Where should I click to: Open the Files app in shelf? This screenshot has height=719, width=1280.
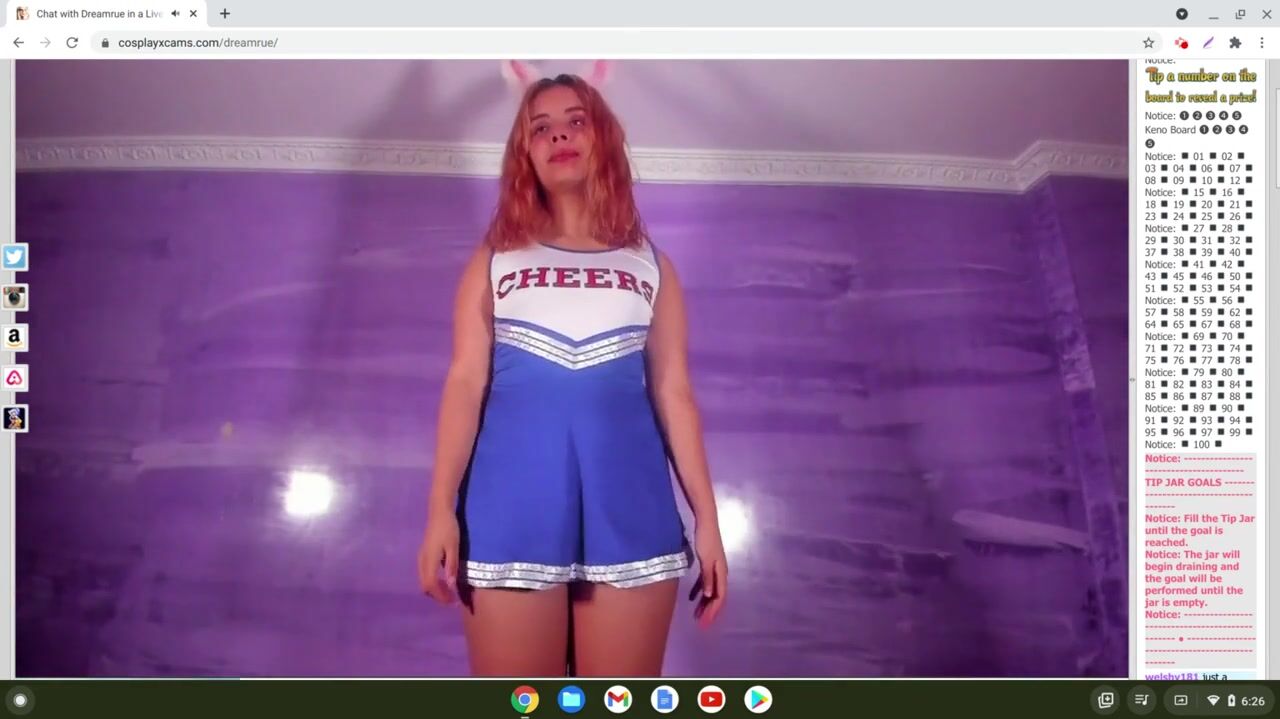572,699
